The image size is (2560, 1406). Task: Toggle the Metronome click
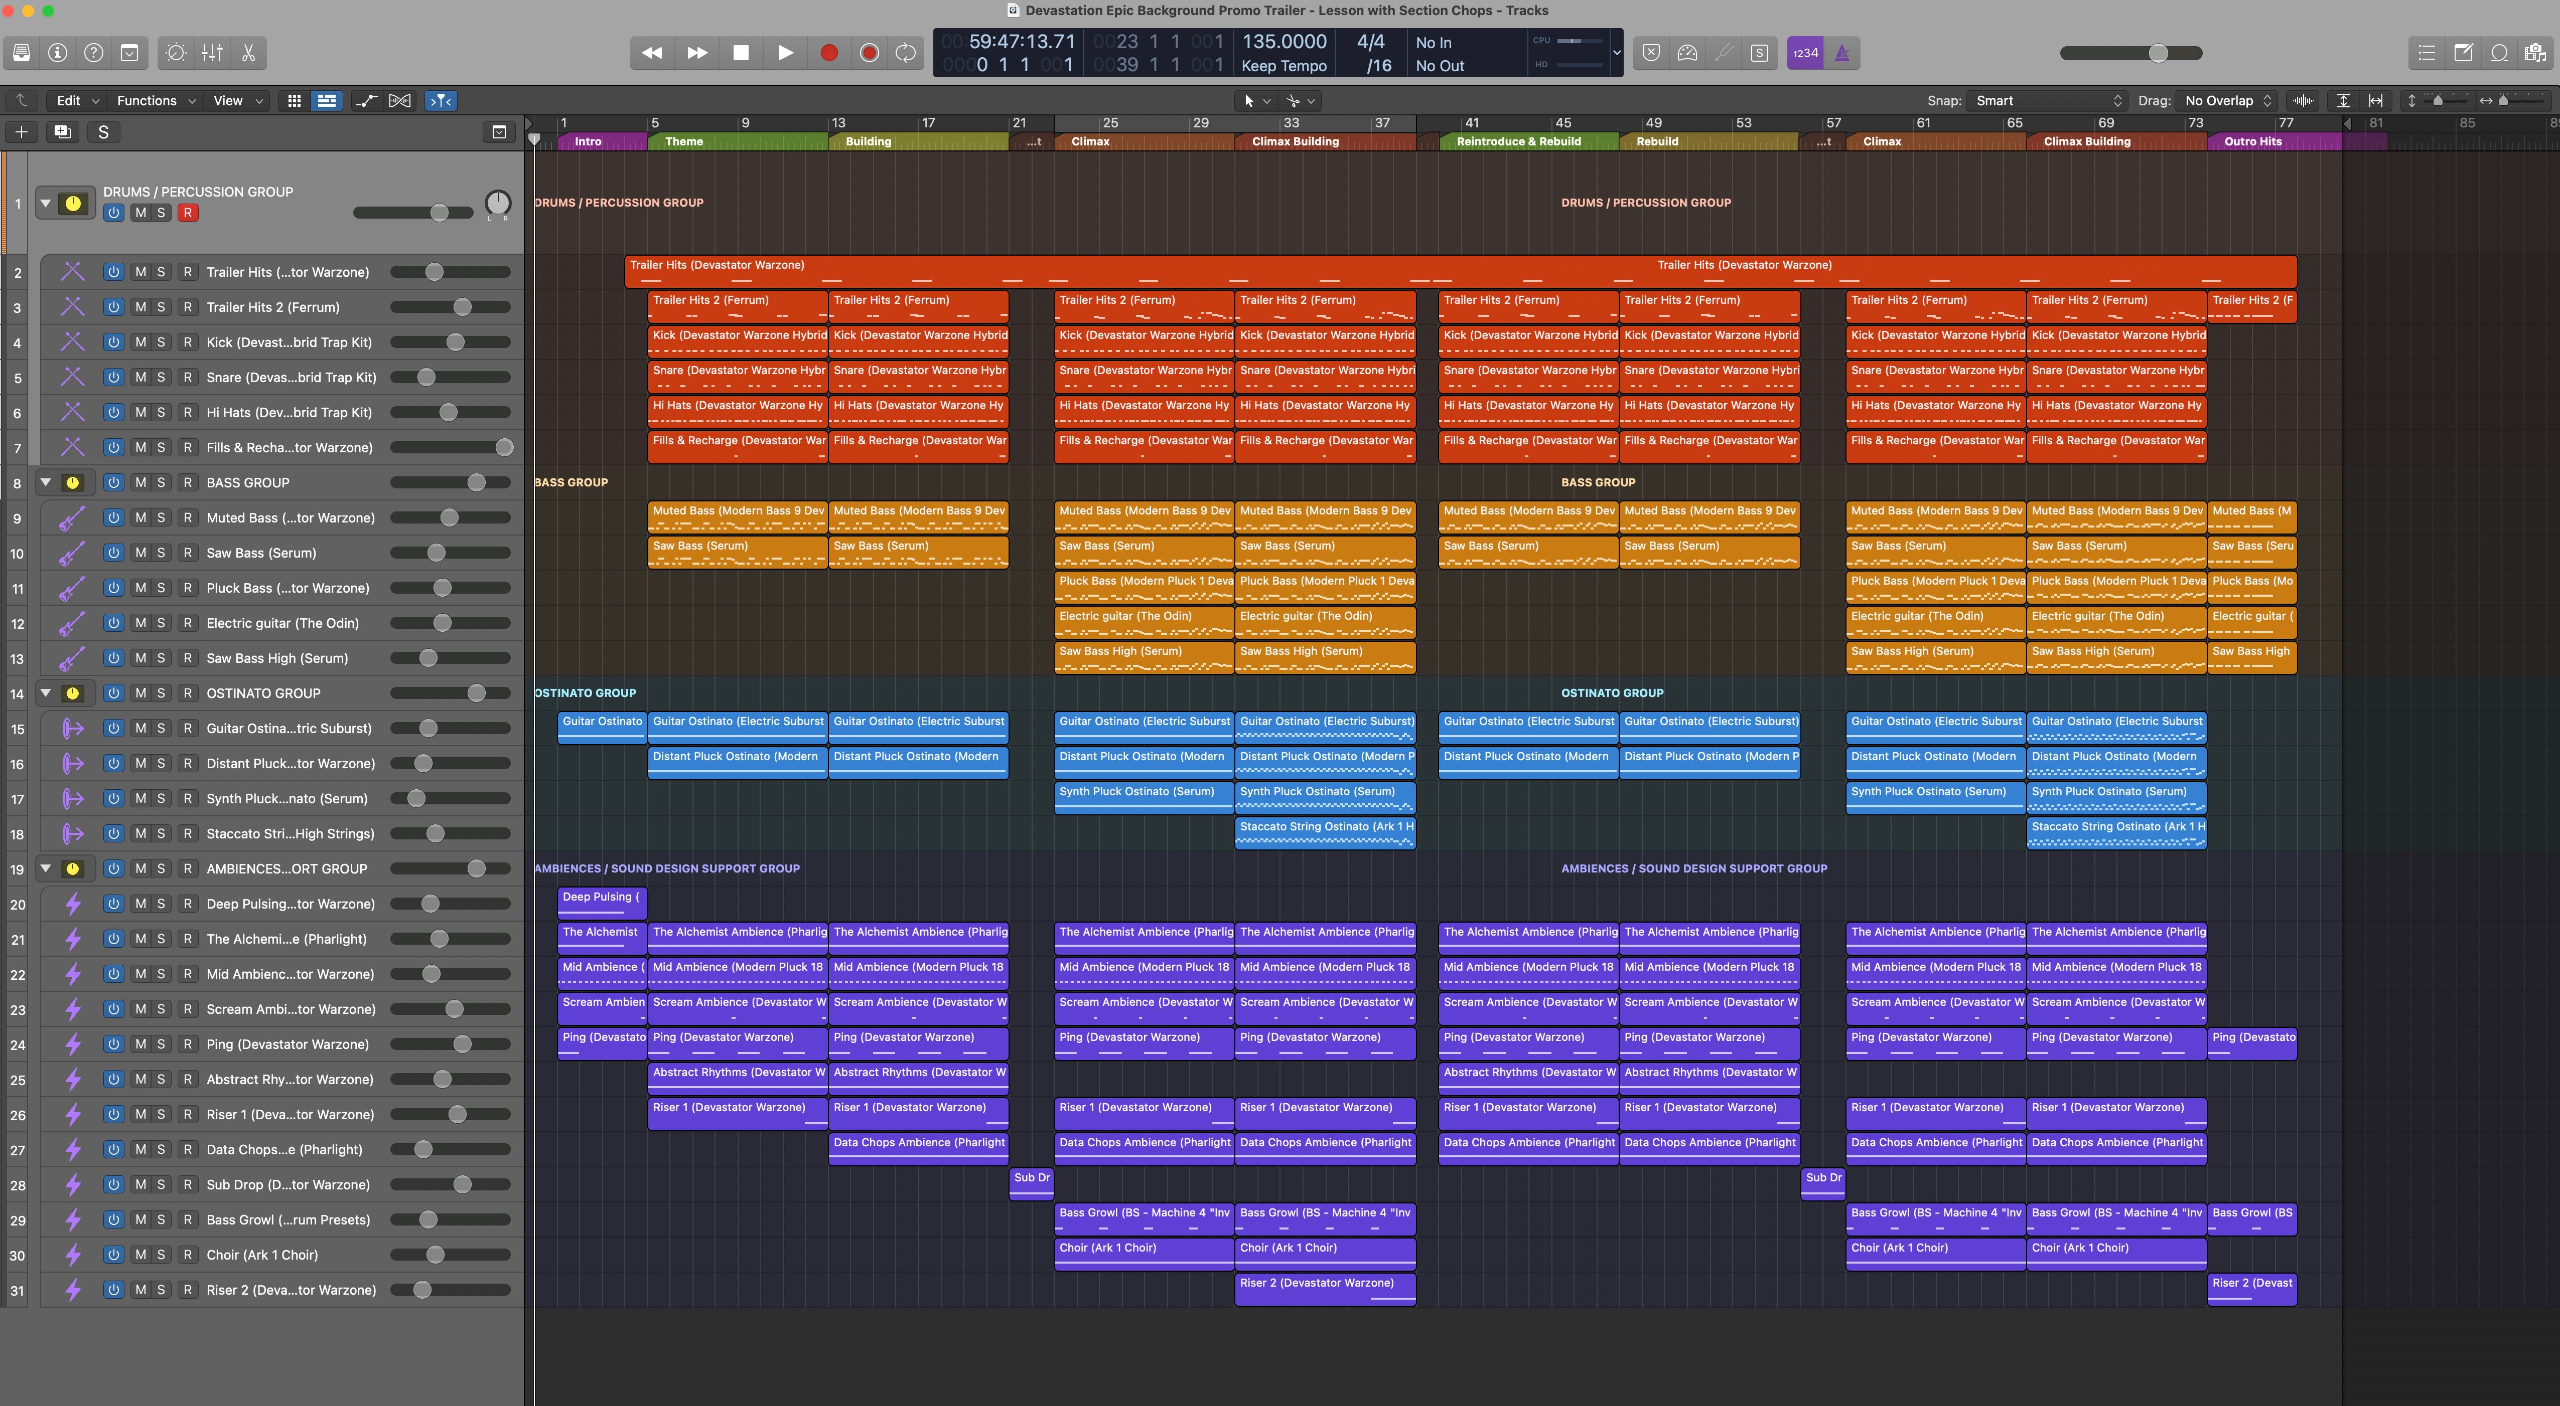(1841, 53)
